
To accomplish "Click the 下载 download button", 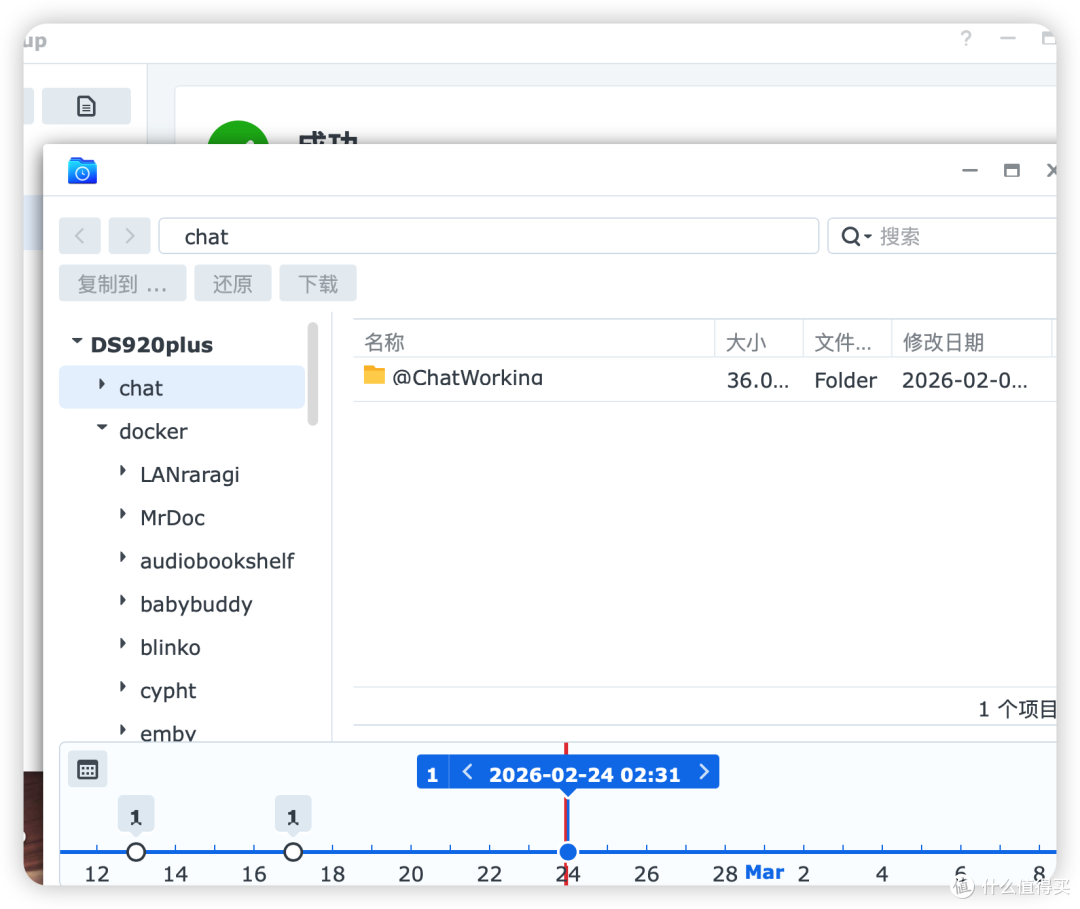I will pos(318,283).
